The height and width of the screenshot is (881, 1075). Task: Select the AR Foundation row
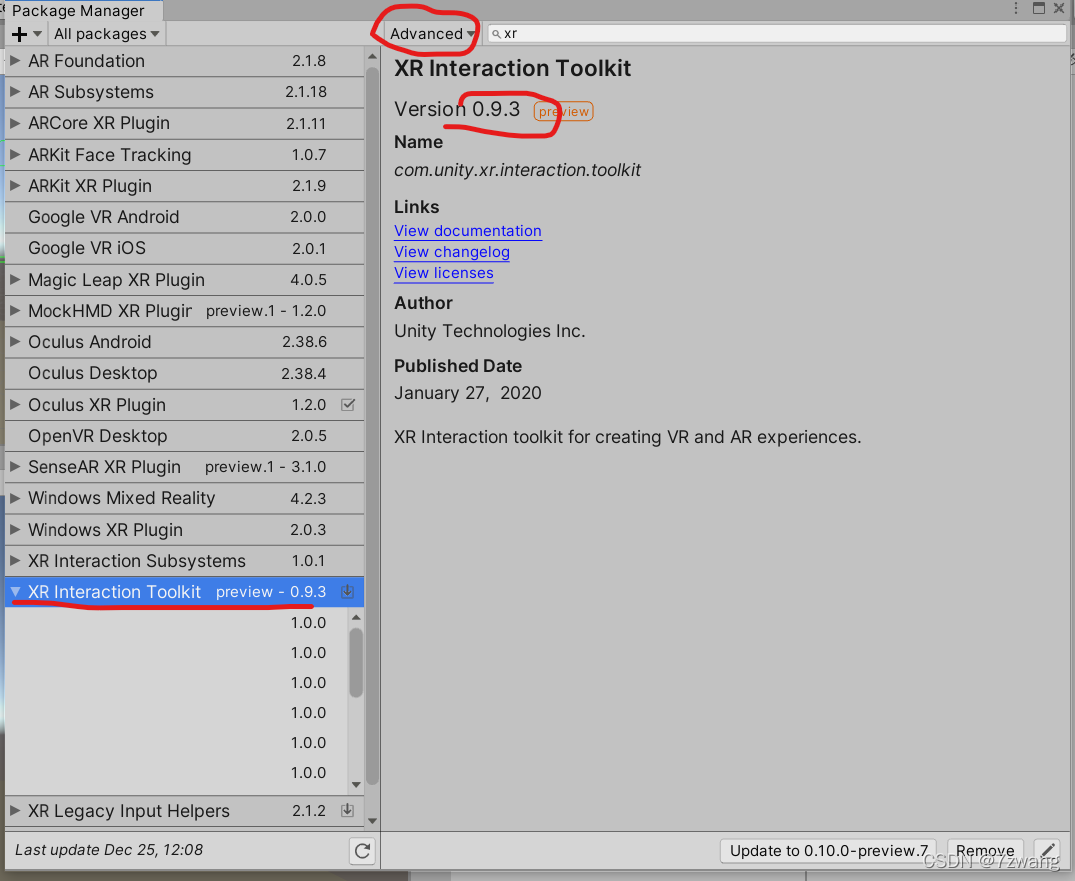(184, 60)
